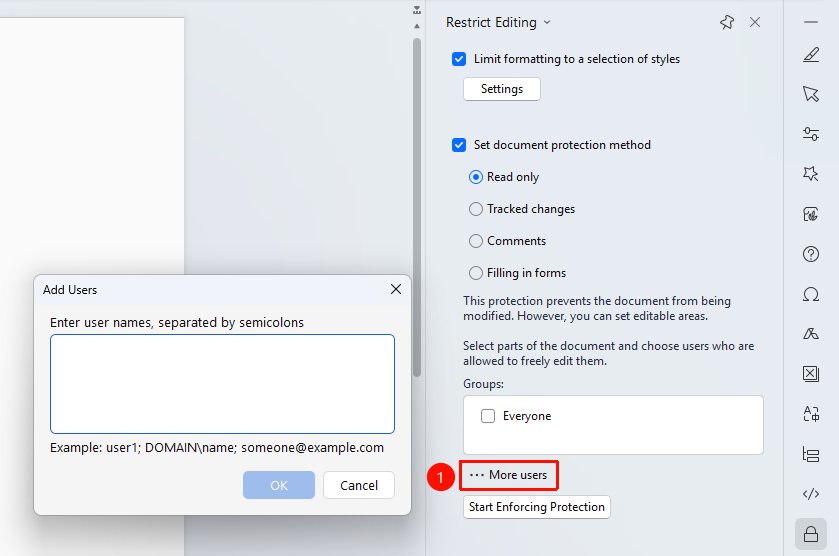Viewport: 839px width, 556px height.
Task: Select the Comments radio option
Action: 475,241
